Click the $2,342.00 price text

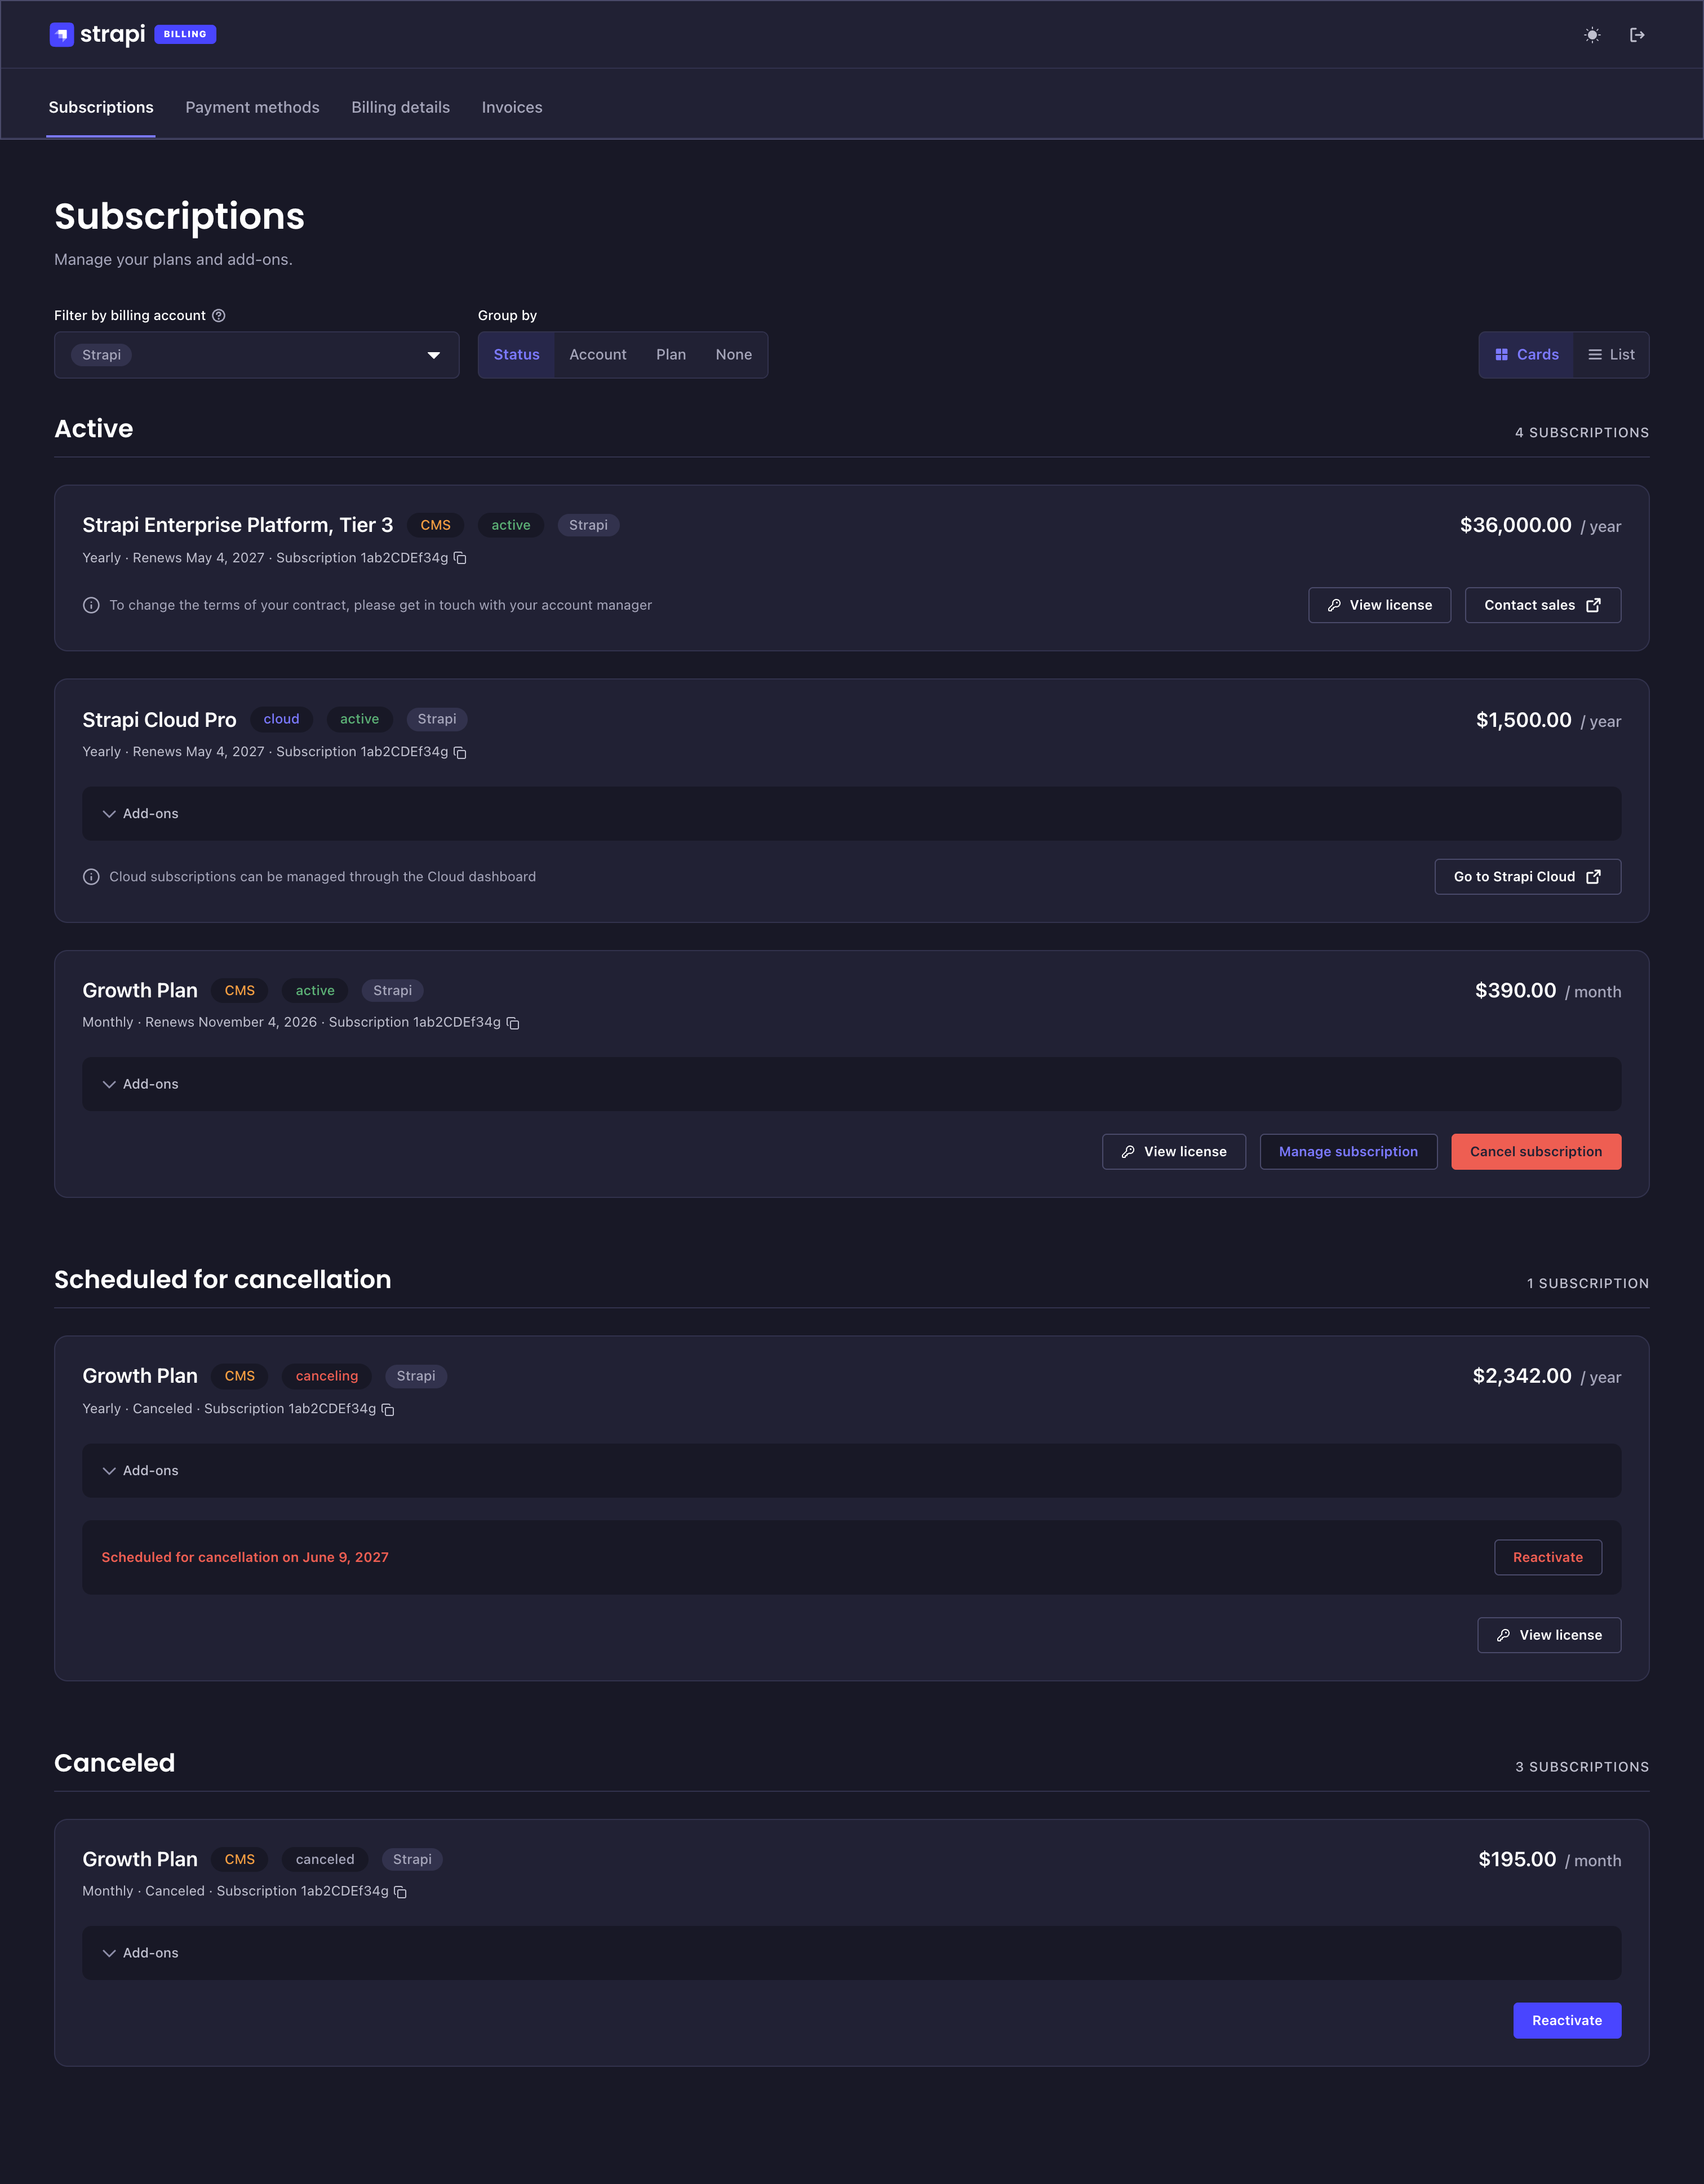1522,1376
